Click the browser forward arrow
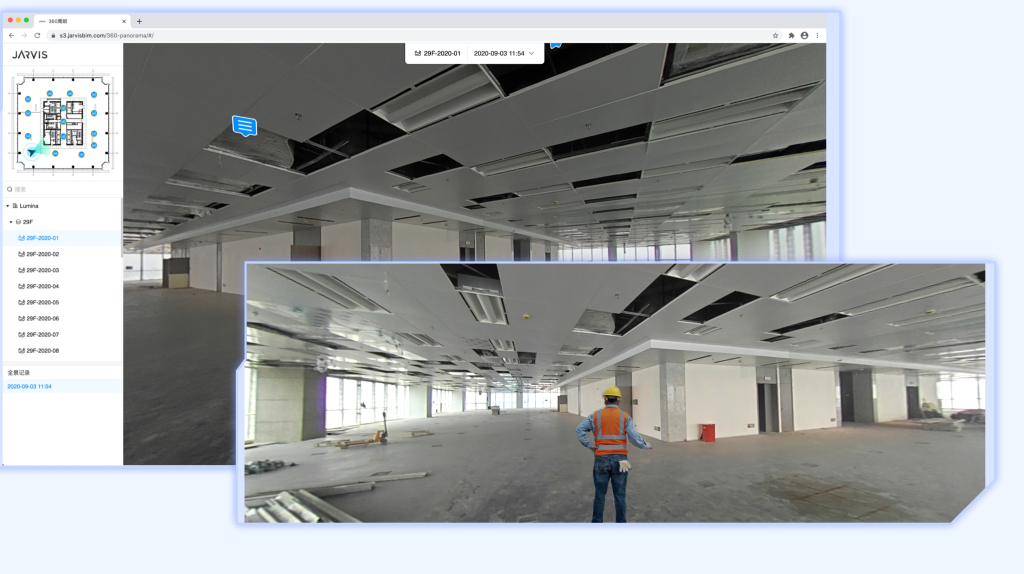 [x=24, y=35]
